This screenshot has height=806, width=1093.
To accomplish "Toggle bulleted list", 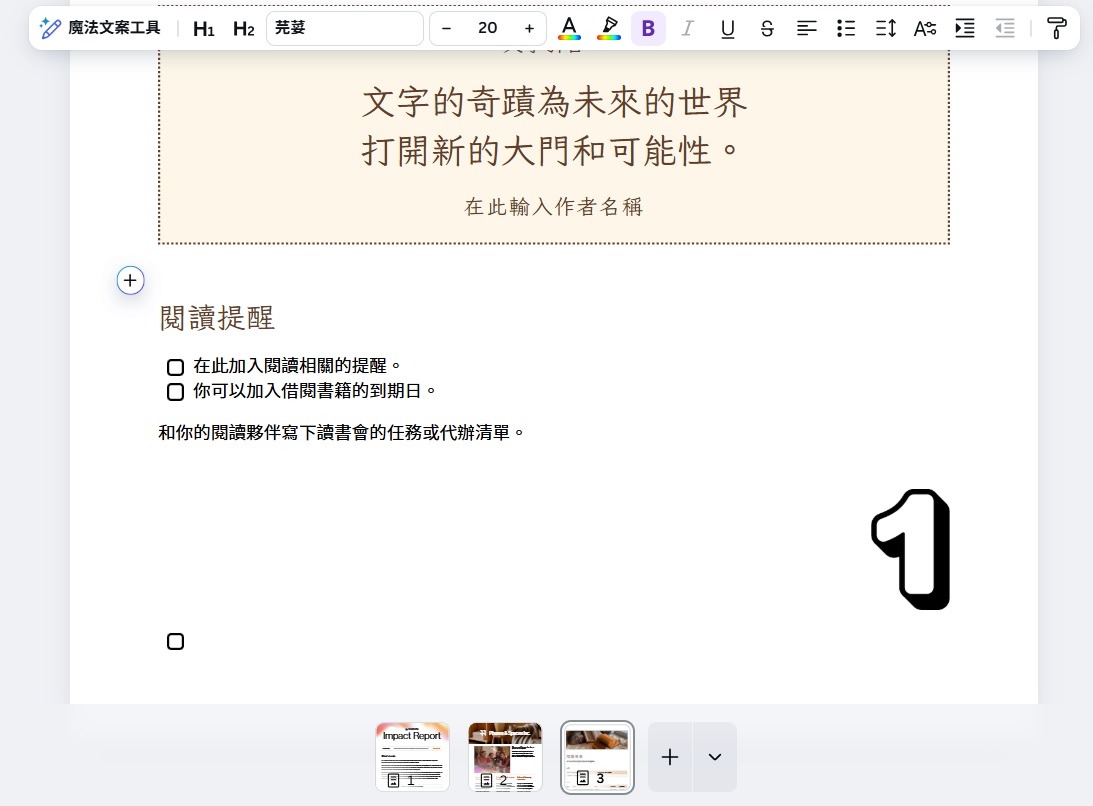I will (x=846, y=29).
